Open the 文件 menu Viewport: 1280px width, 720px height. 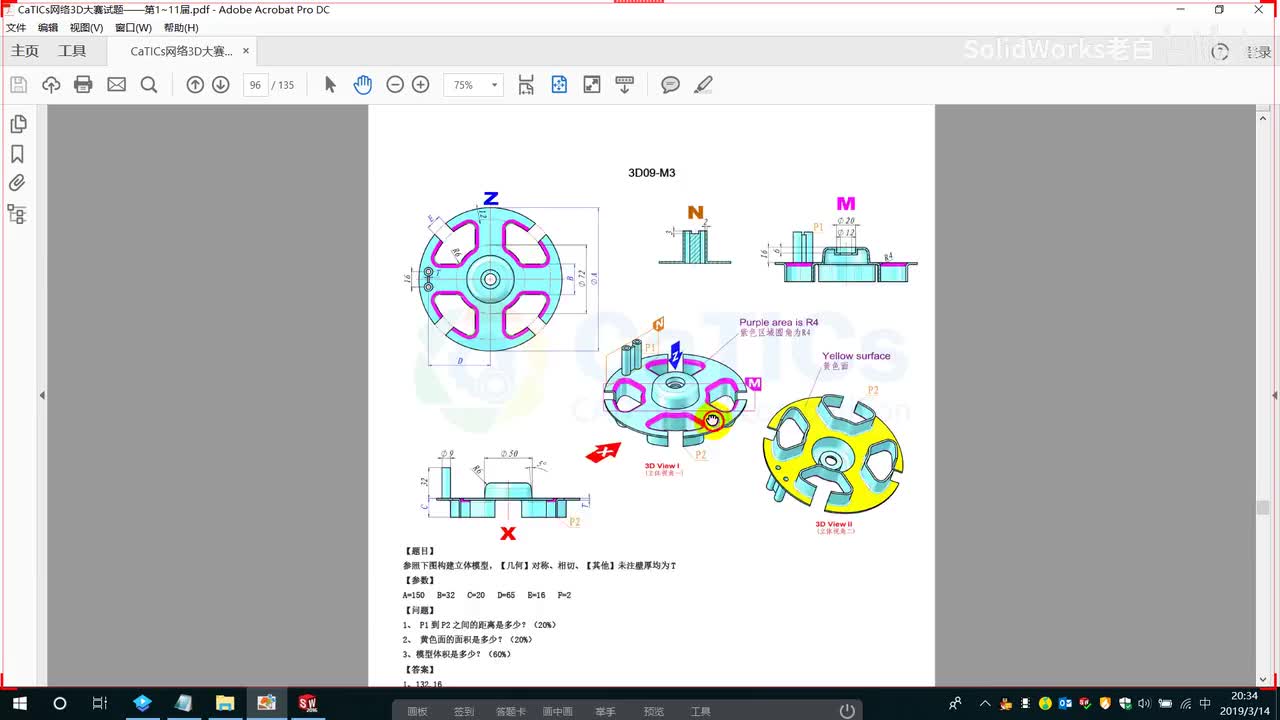tap(16, 28)
